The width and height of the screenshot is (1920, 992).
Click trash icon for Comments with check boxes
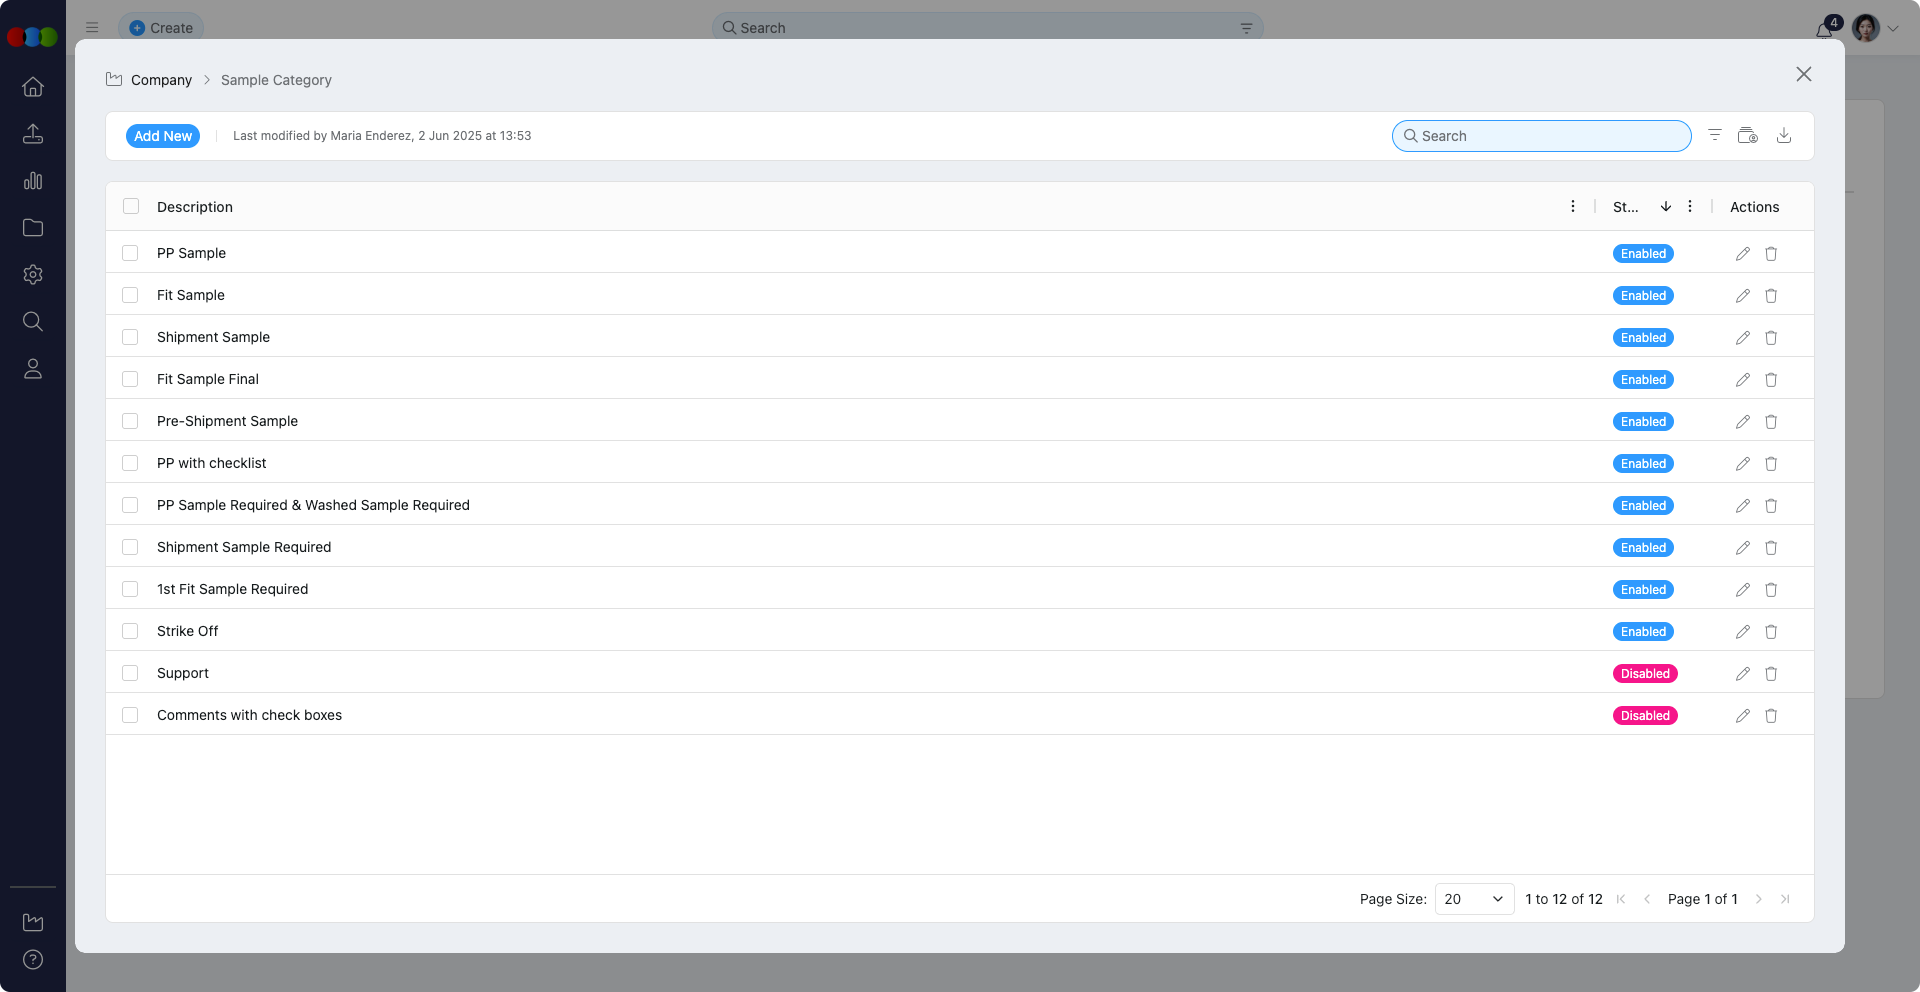click(x=1771, y=716)
